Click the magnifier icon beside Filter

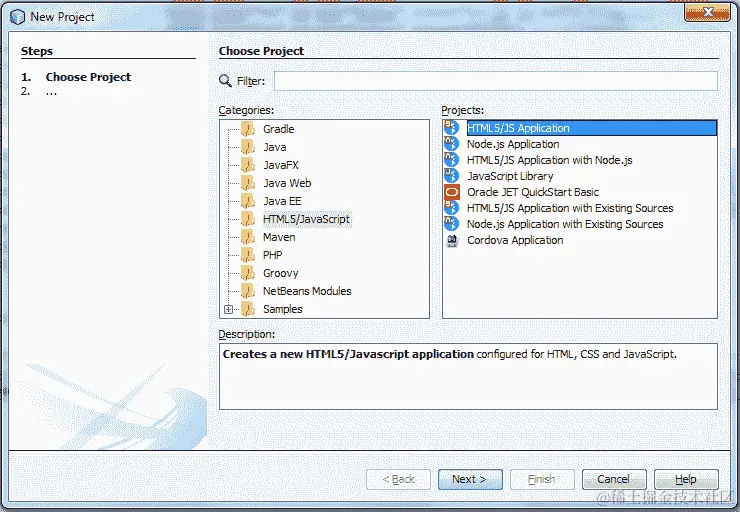click(x=226, y=81)
